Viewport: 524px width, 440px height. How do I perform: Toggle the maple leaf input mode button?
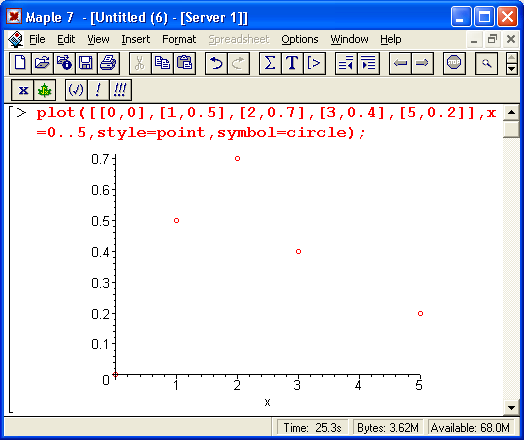pyautogui.click(x=44, y=90)
